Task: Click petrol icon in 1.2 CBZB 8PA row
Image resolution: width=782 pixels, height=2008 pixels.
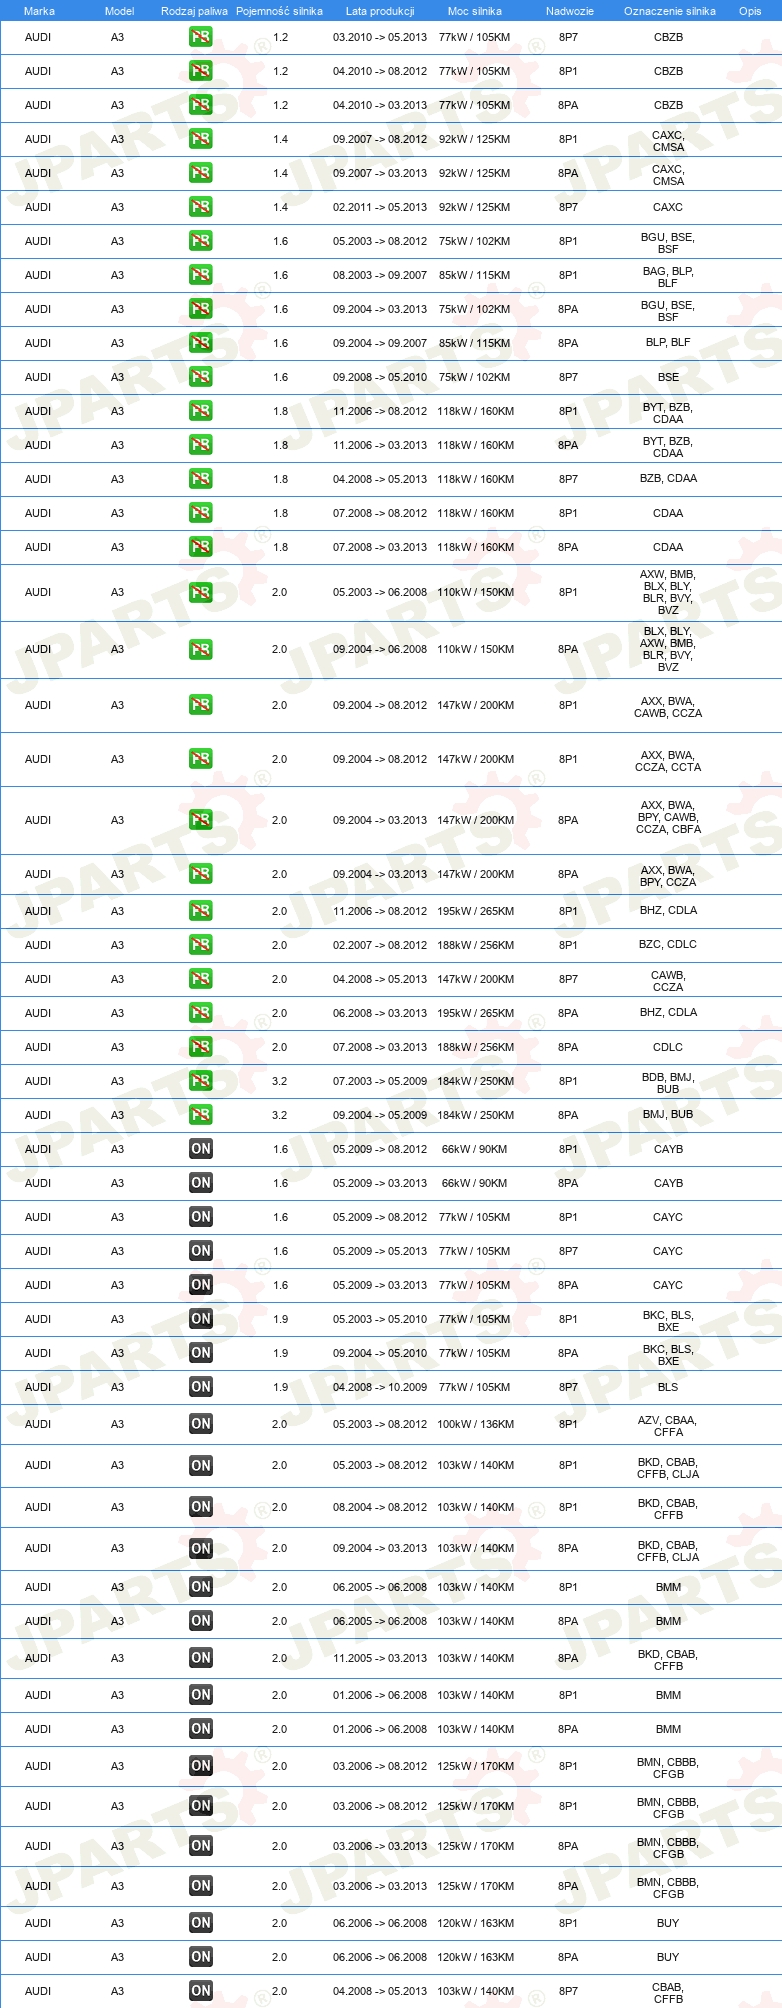Action: coord(201,105)
